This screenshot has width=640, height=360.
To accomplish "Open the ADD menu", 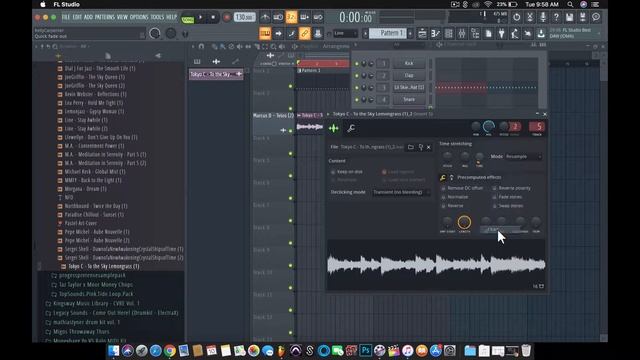I will [89, 17].
